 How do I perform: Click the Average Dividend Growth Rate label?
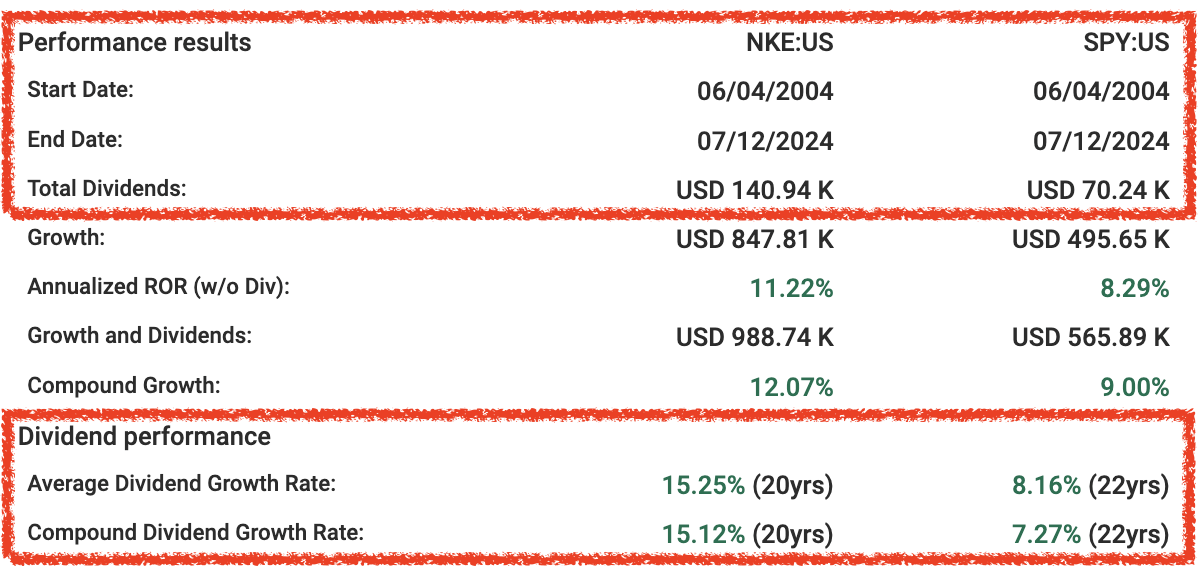point(182,484)
